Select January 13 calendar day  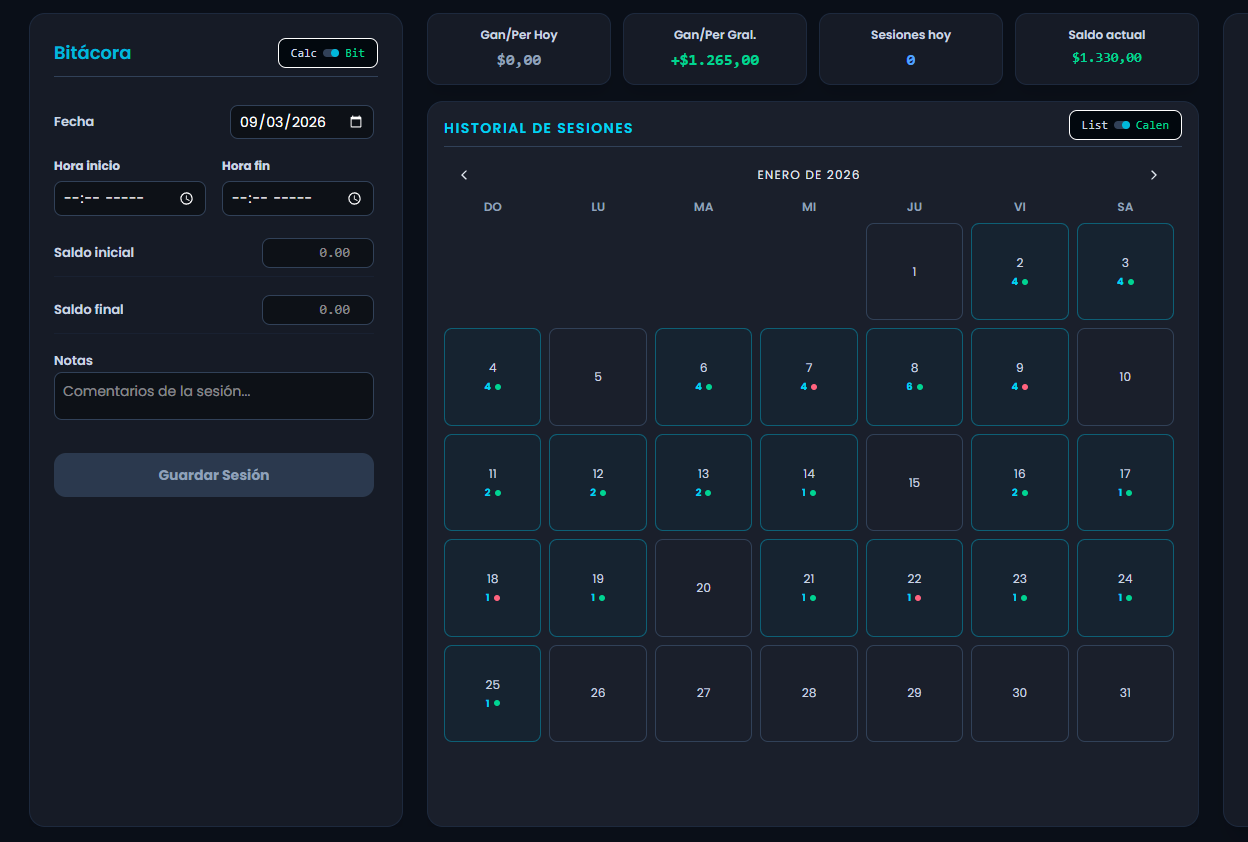tap(703, 482)
